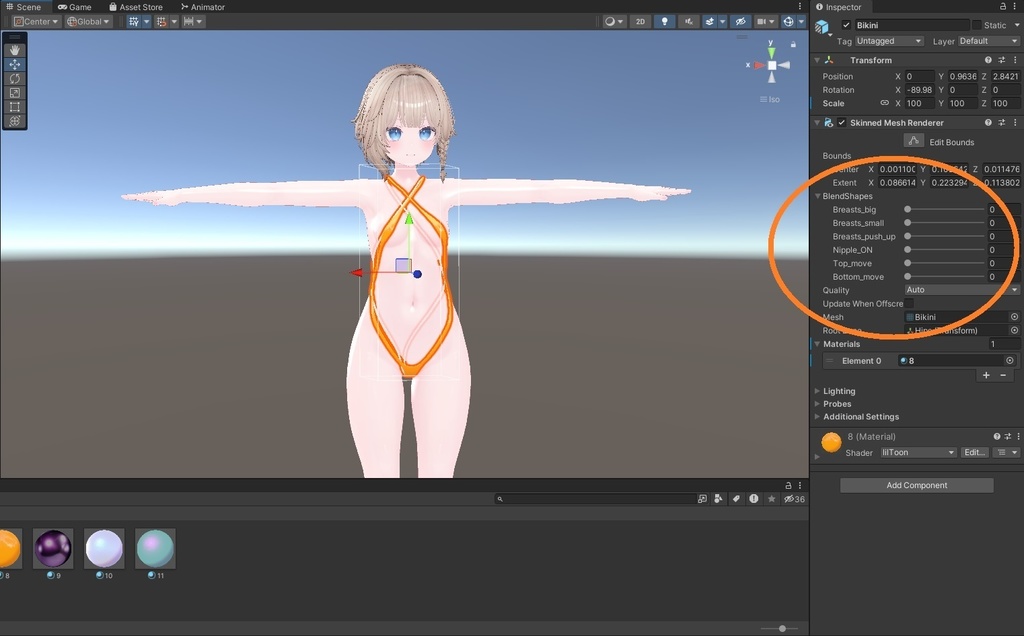Toggle the scene gizmo rotation lock
1024x636 pixels.
[793, 44]
